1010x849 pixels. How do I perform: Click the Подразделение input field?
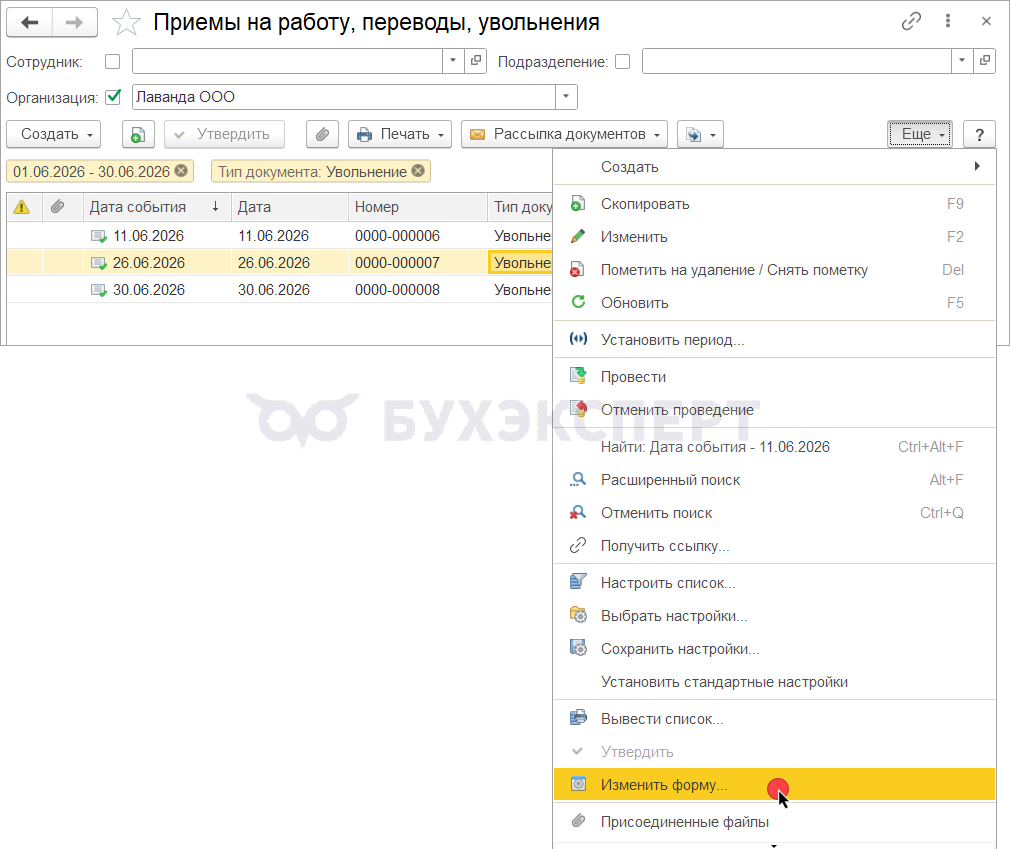[x=797, y=61]
